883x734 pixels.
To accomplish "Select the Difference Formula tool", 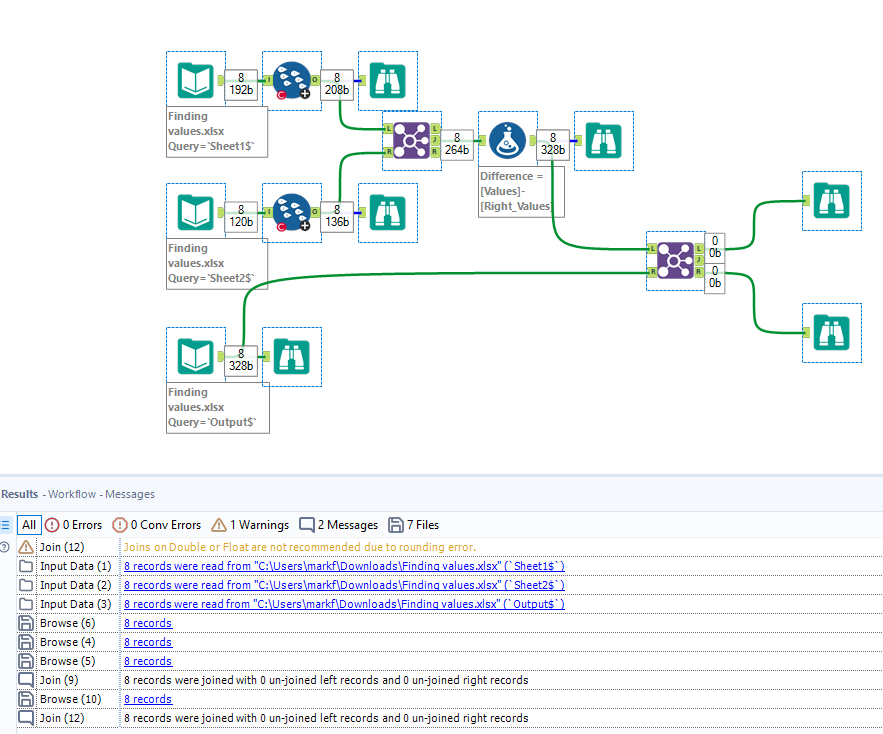I will [x=507, y=140].
